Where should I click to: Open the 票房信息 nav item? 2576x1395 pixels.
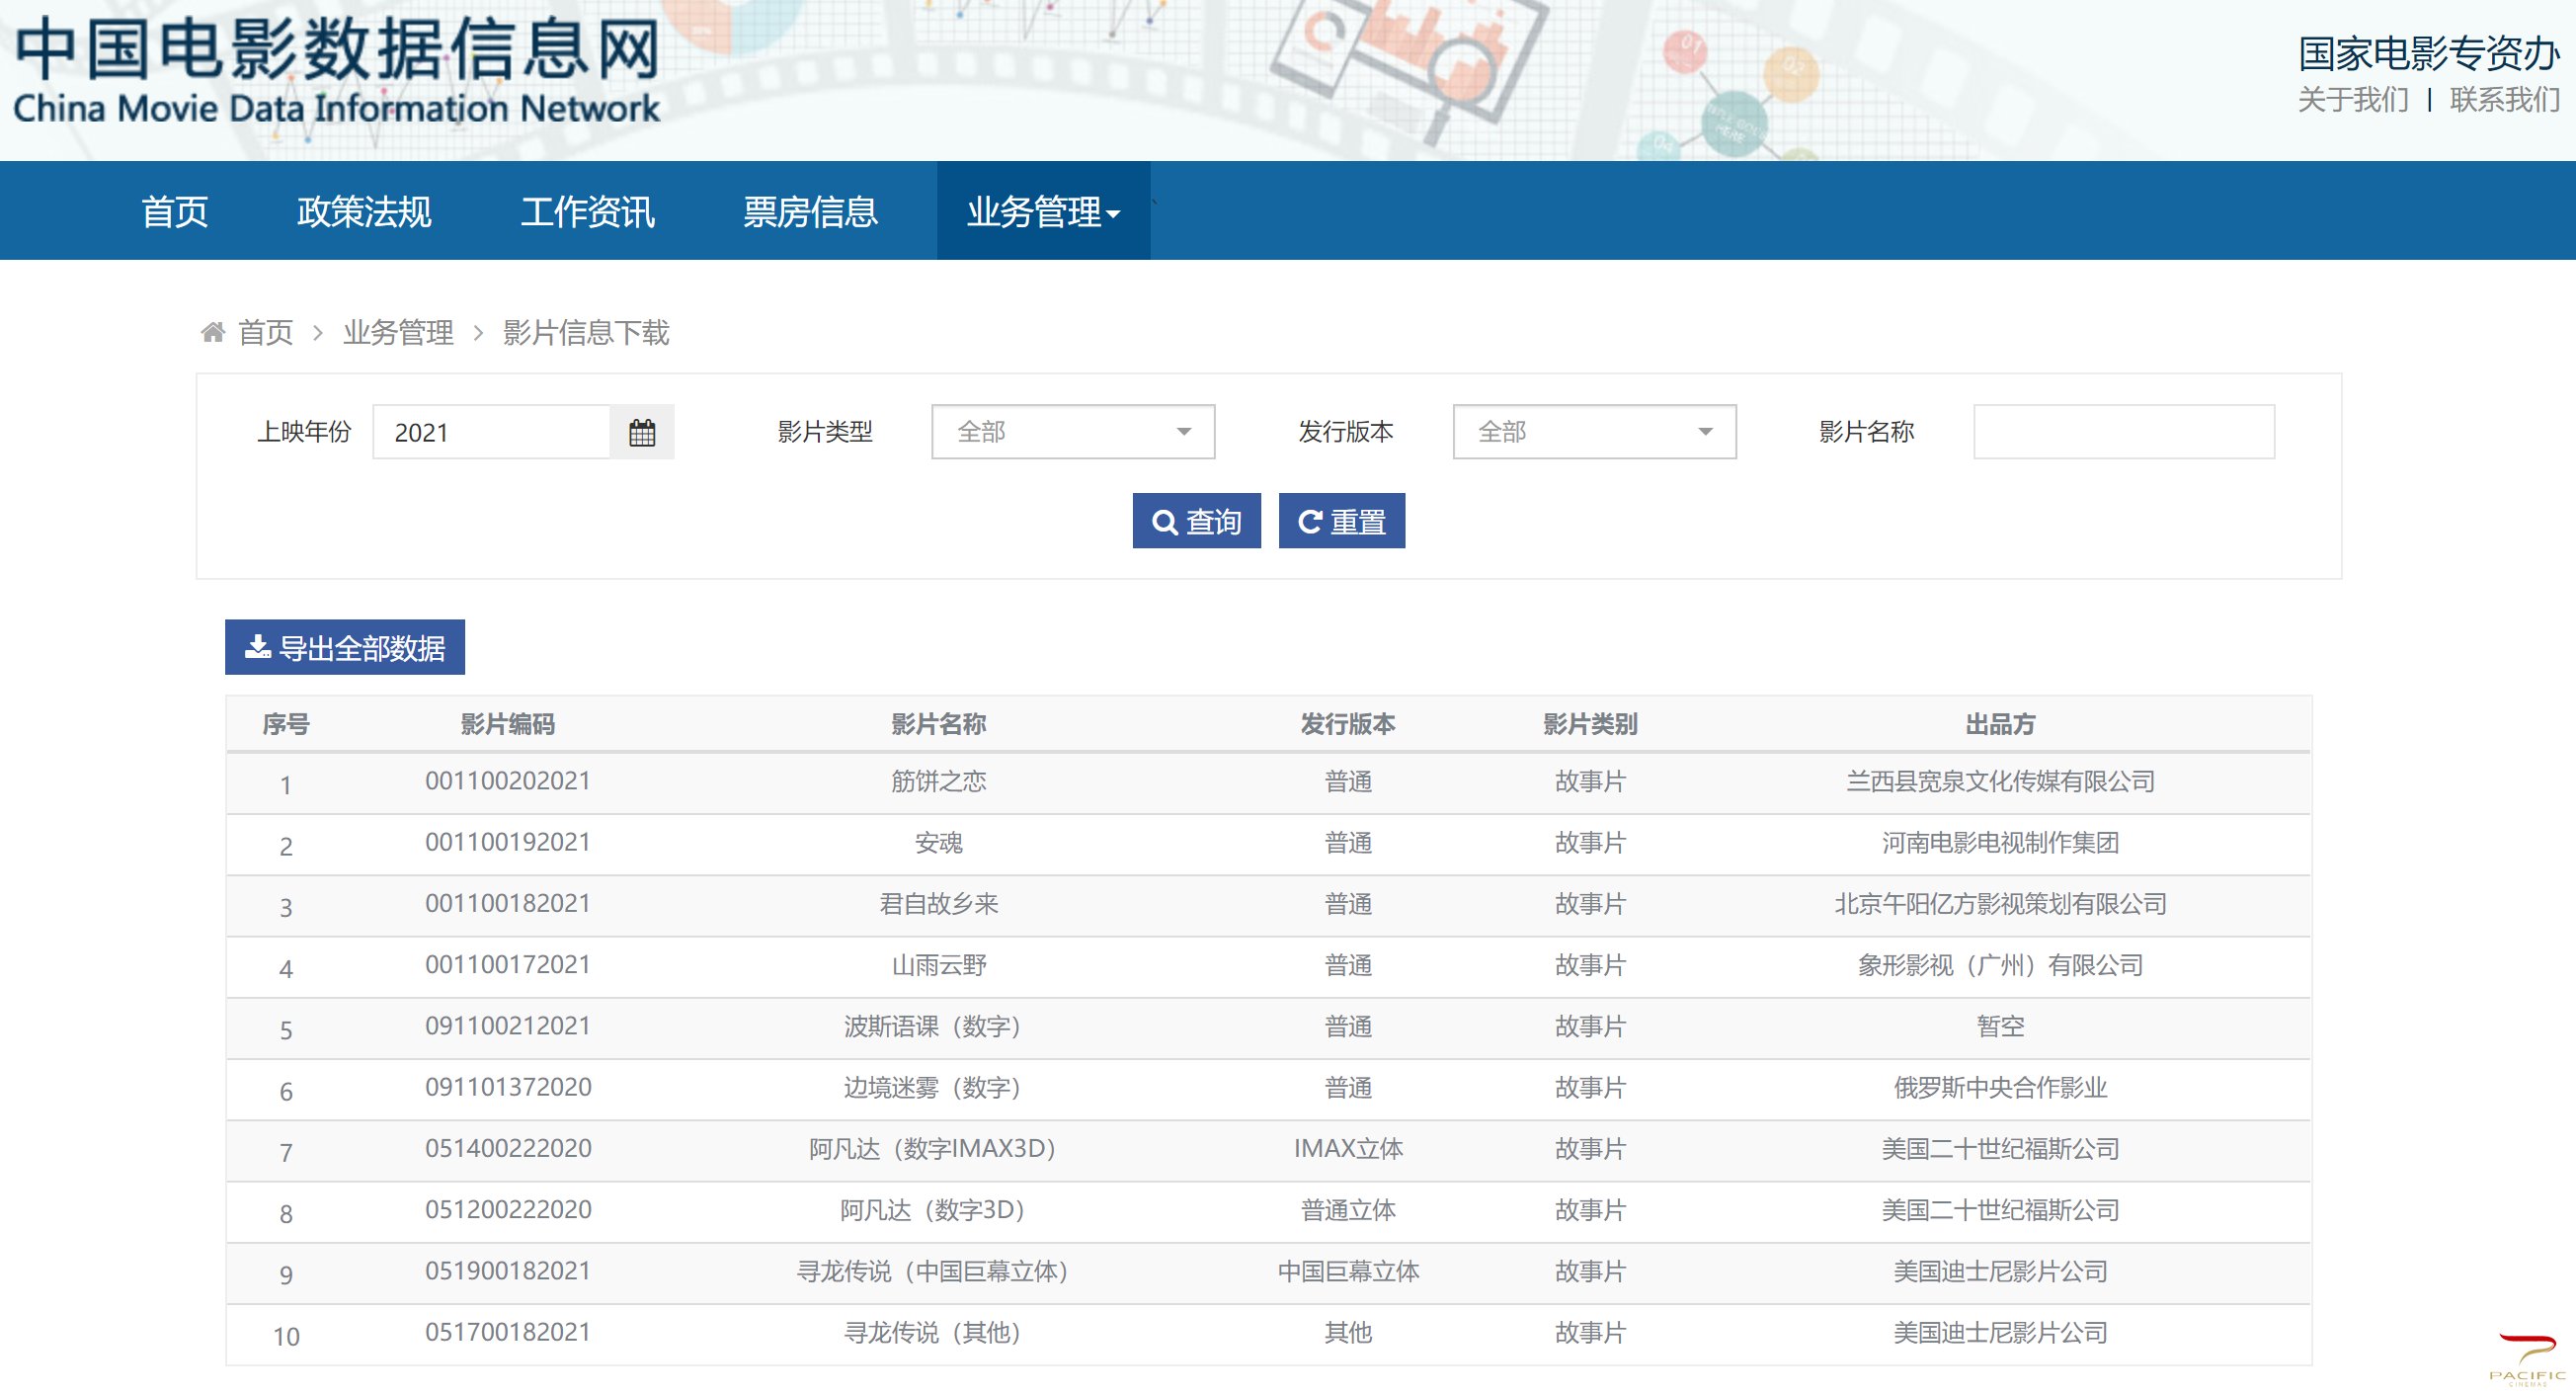click(810, 212)
